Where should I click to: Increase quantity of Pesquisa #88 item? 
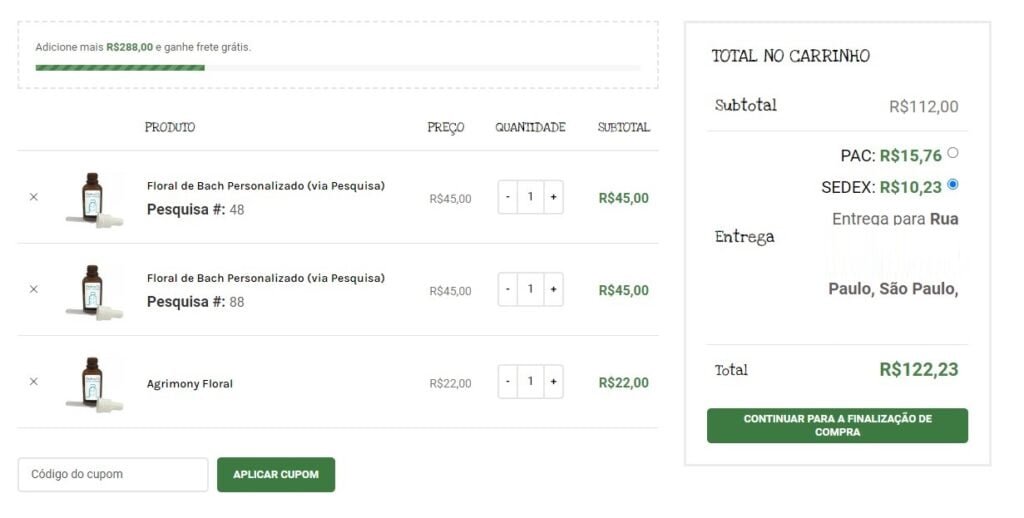click(x=553, y=289)
